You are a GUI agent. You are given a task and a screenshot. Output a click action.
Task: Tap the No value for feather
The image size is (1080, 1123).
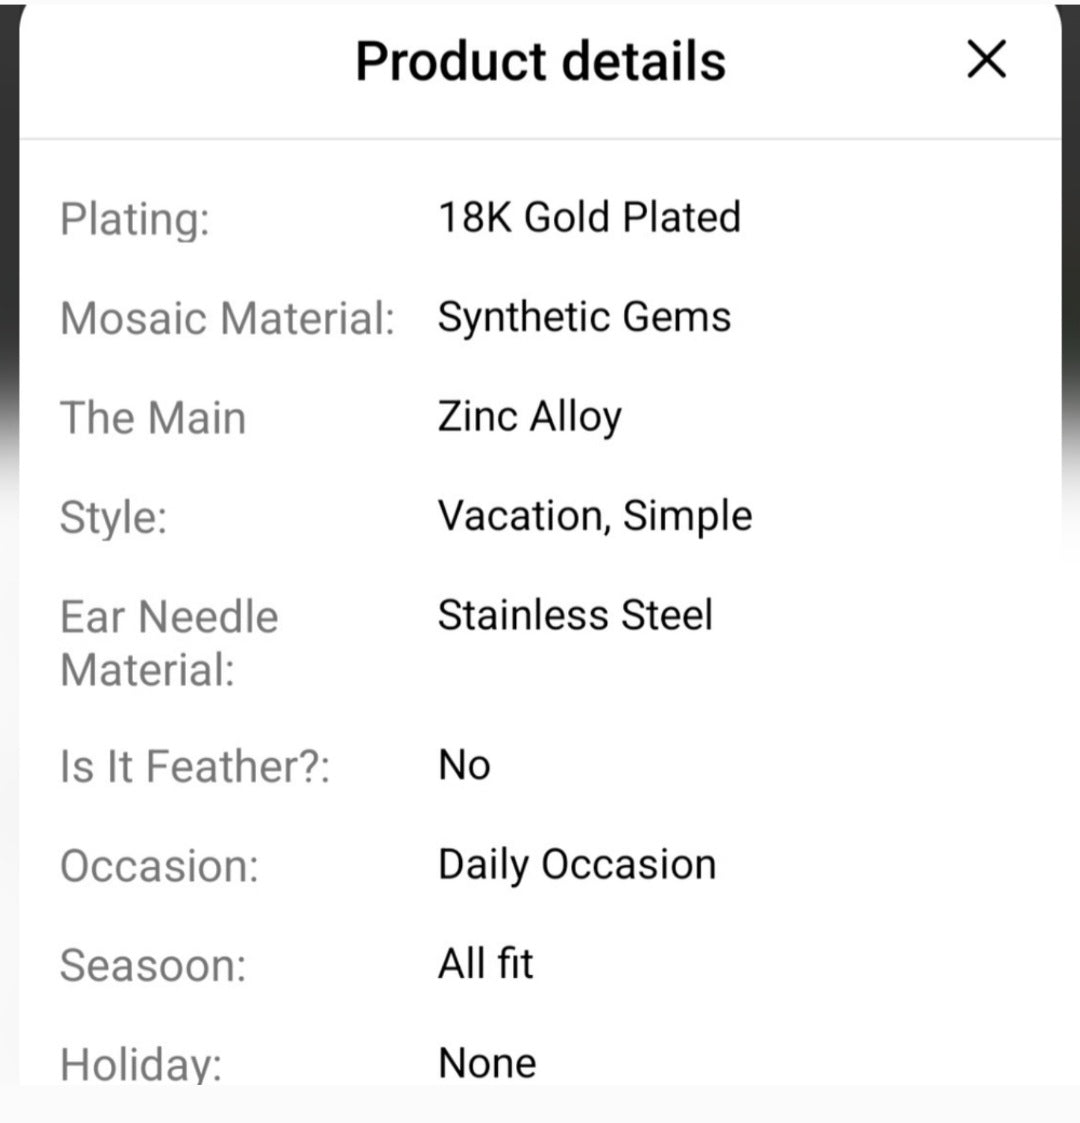[464, 766]
